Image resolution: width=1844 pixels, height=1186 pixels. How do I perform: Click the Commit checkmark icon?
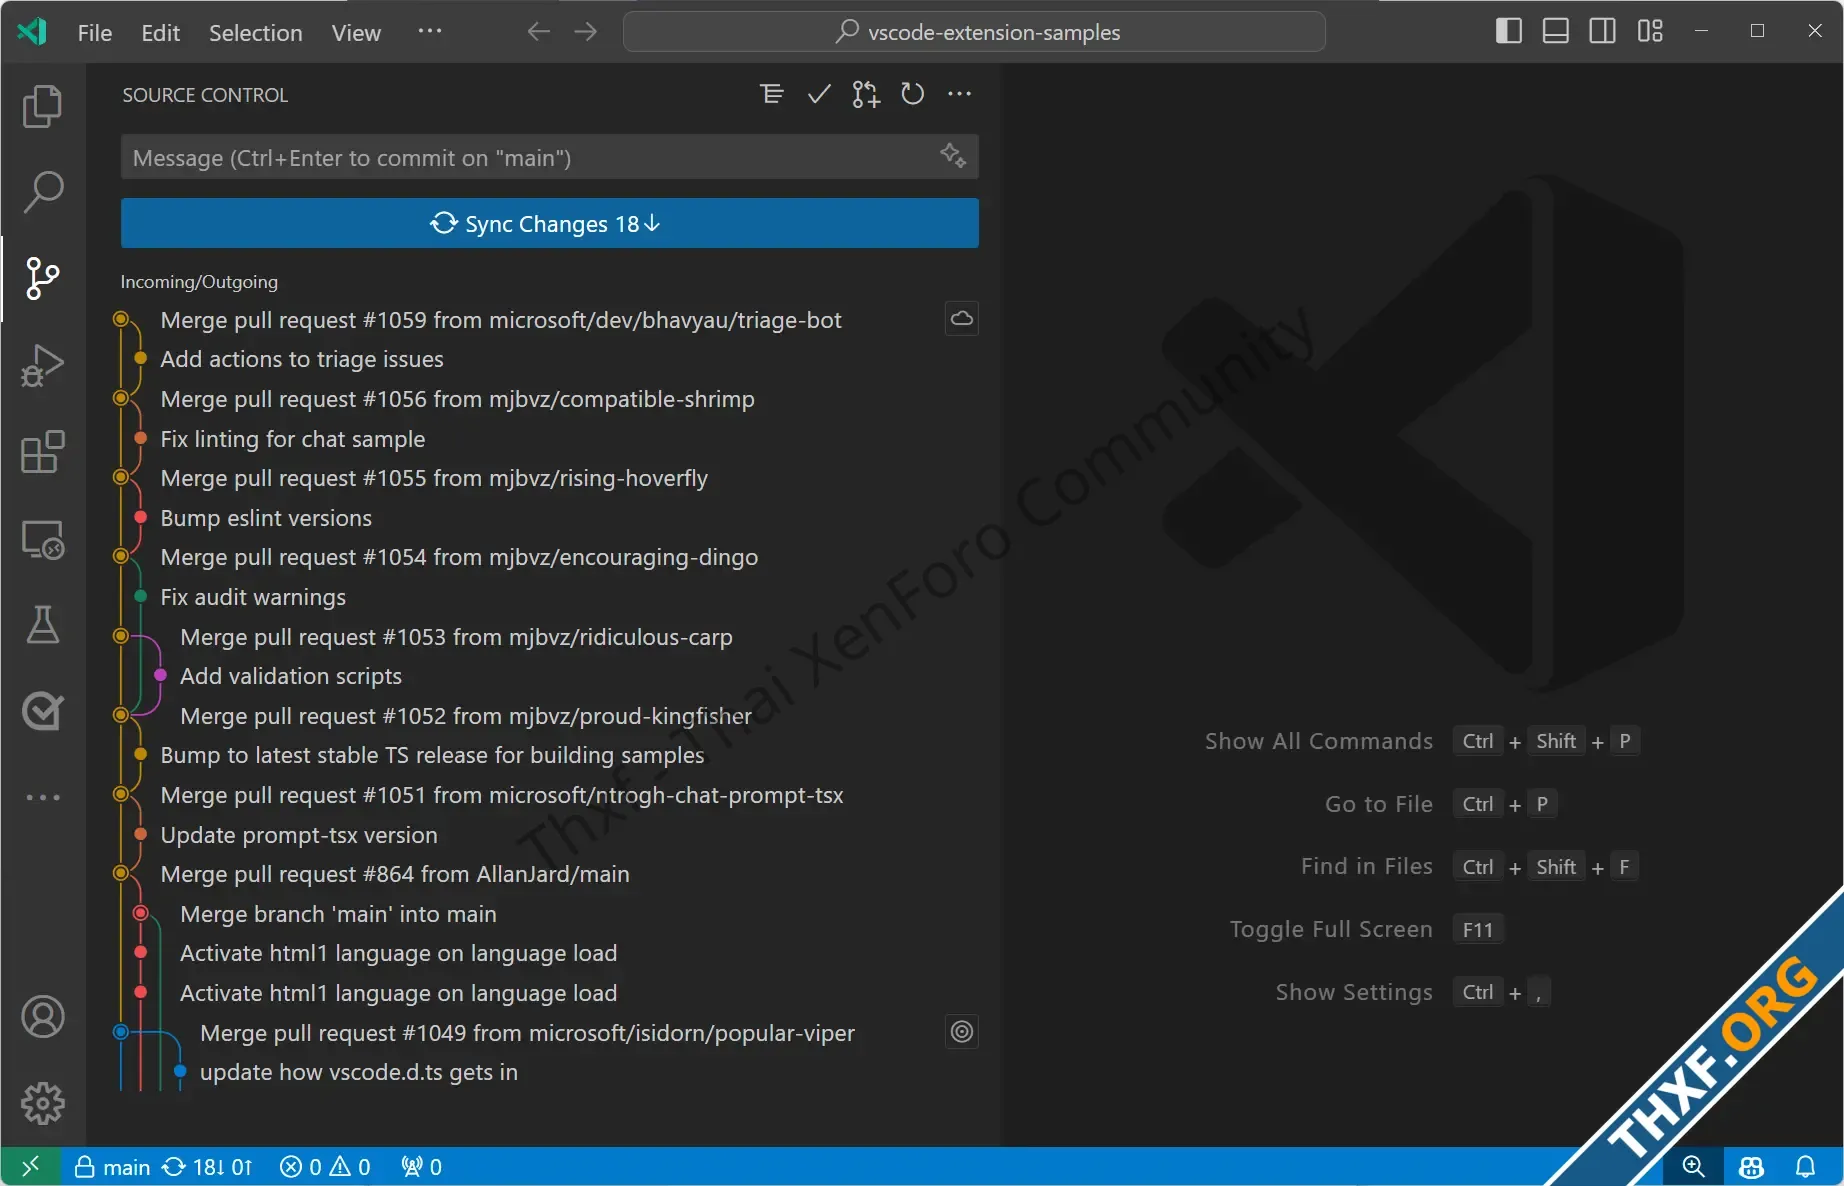point(819,94)
